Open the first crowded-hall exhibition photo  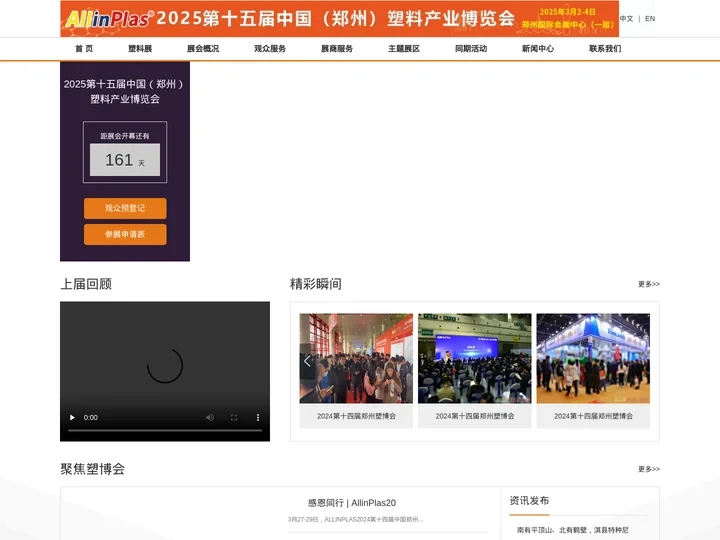tap(356, 359)
